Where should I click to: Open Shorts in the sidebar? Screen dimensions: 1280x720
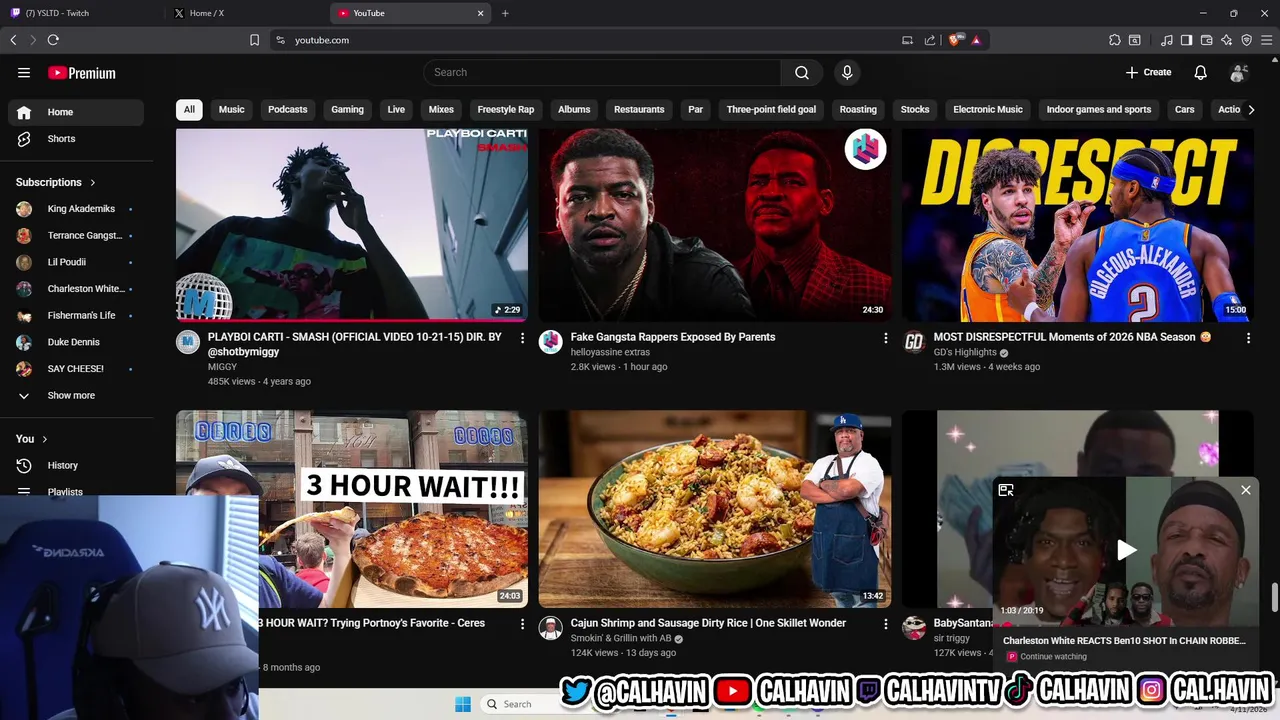(76, 139)
